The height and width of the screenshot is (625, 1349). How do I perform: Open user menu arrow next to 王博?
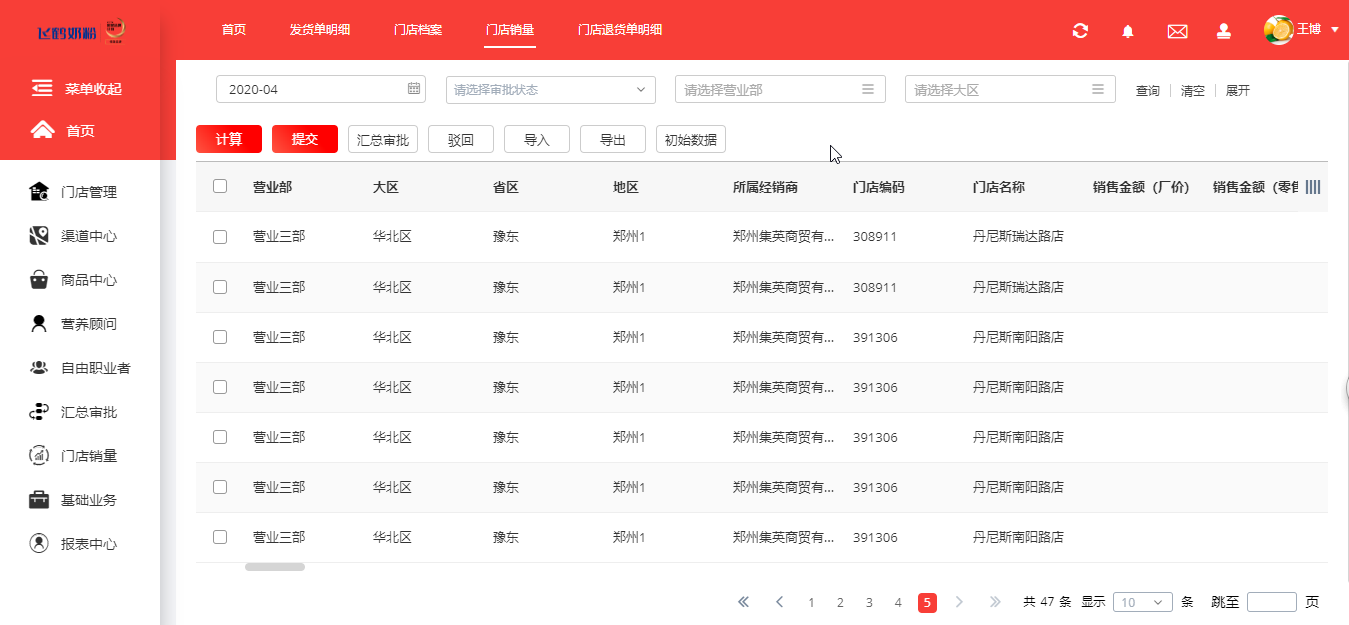click(x=1335, y=30)
